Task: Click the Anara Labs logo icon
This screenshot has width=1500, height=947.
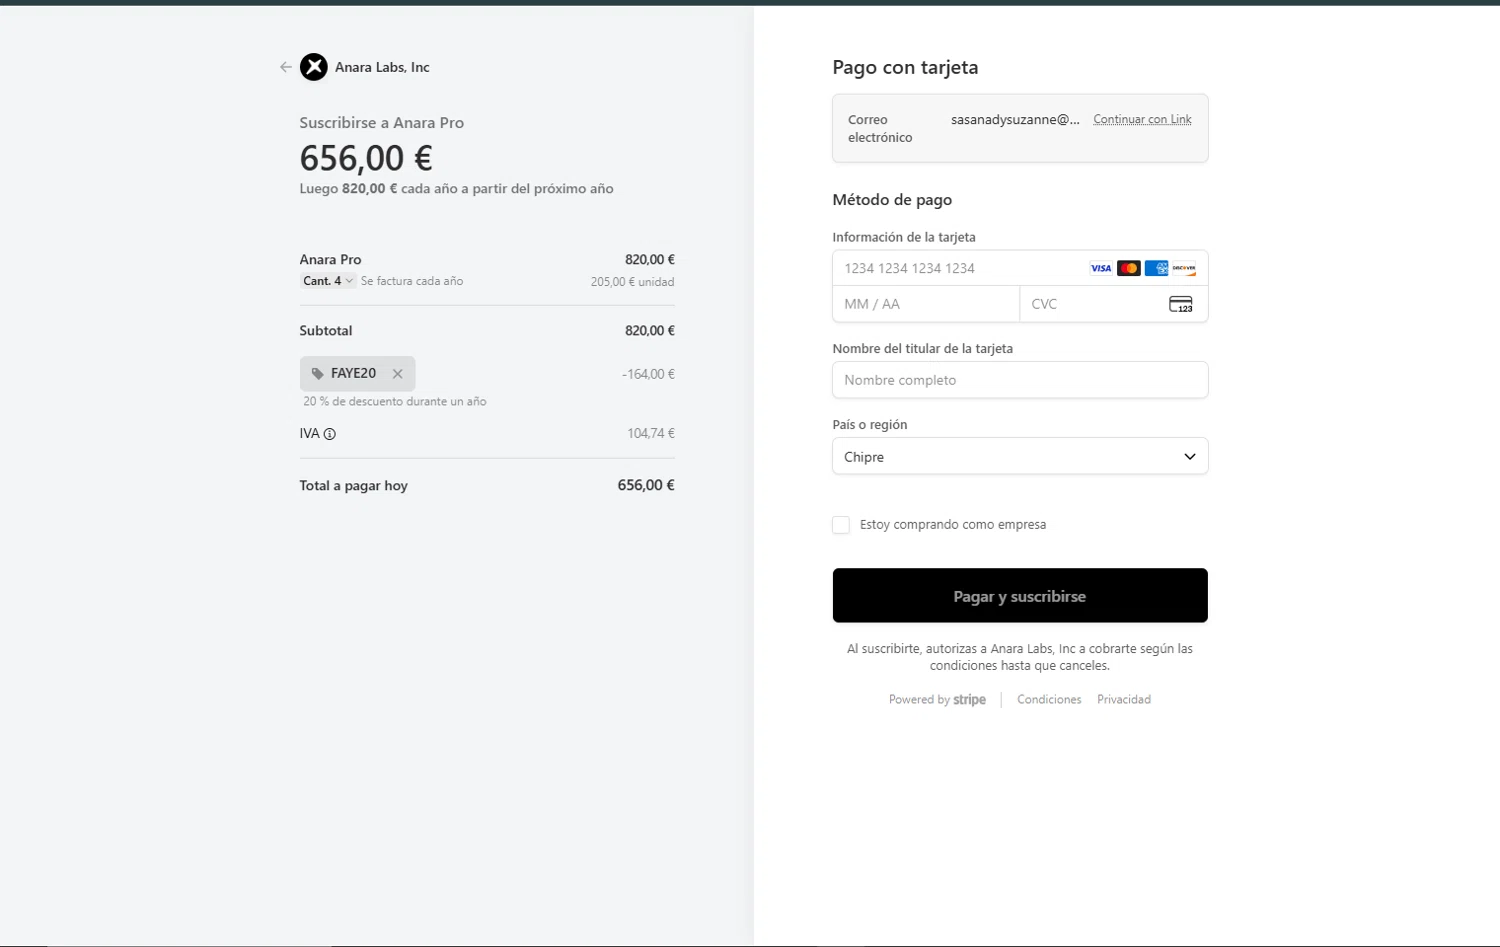Action: (x=314, y=67)
